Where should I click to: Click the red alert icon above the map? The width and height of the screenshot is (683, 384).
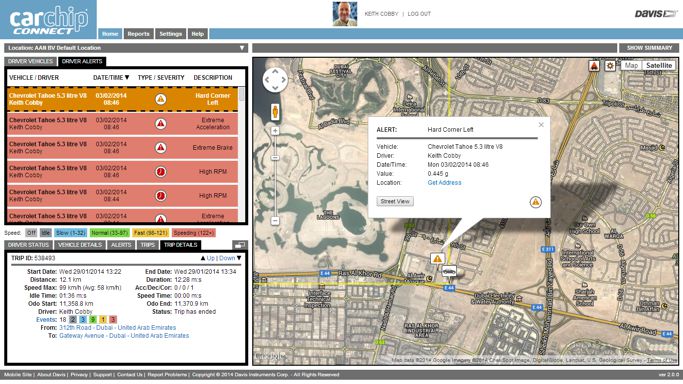(594, 66)
